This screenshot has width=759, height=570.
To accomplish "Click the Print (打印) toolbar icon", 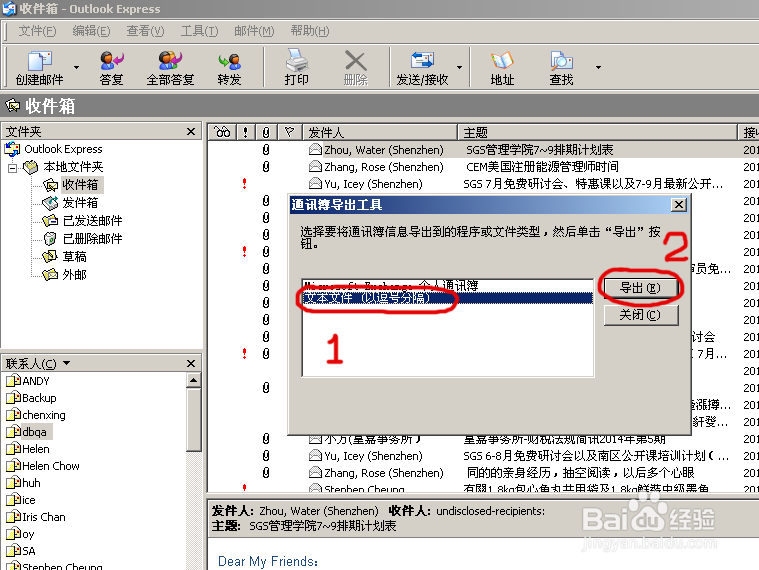I will (x=296, y=67).
